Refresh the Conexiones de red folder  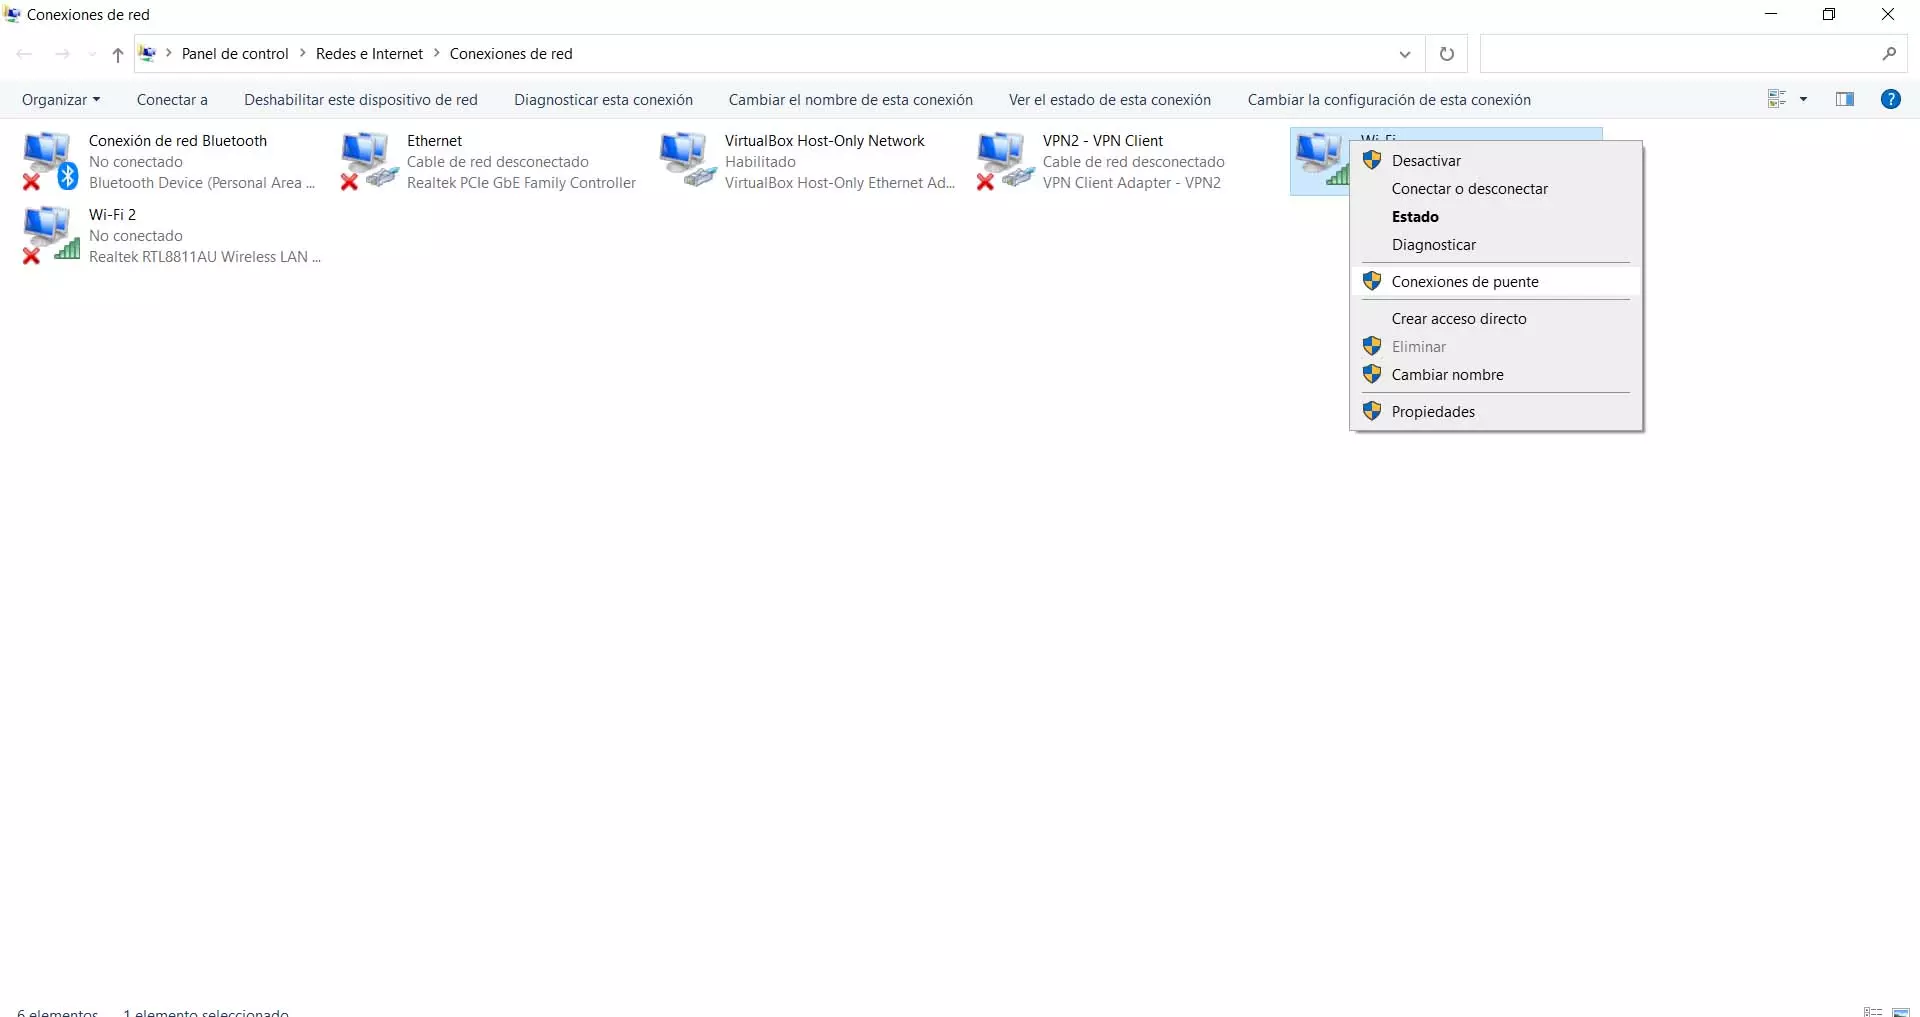click(x=1446, y=54)
